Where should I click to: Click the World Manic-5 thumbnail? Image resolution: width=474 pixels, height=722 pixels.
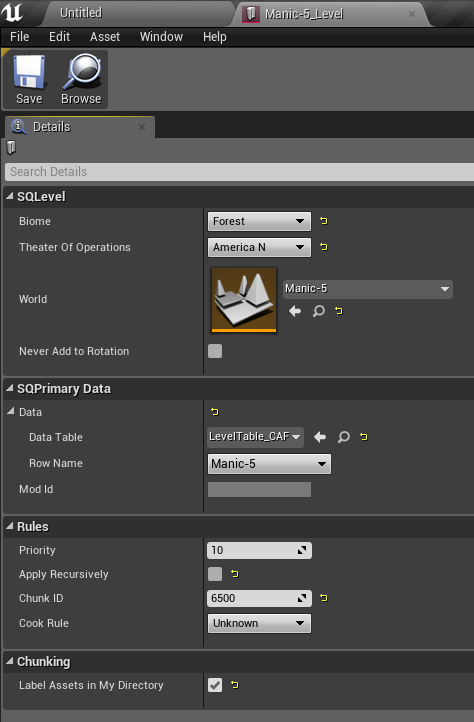click(244, 300)
